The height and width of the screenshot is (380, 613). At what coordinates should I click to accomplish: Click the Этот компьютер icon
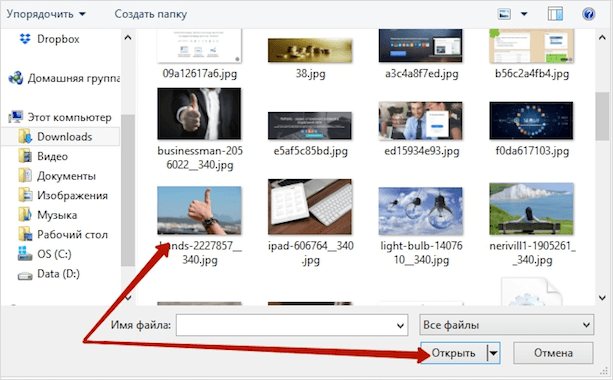pos(16,117)
